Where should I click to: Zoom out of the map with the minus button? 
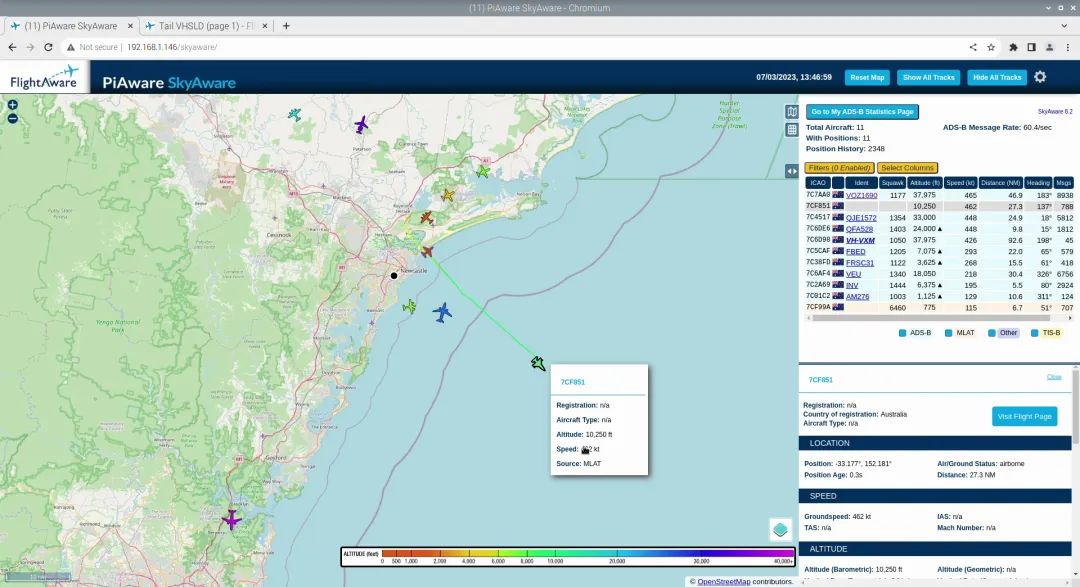[12, 119]
